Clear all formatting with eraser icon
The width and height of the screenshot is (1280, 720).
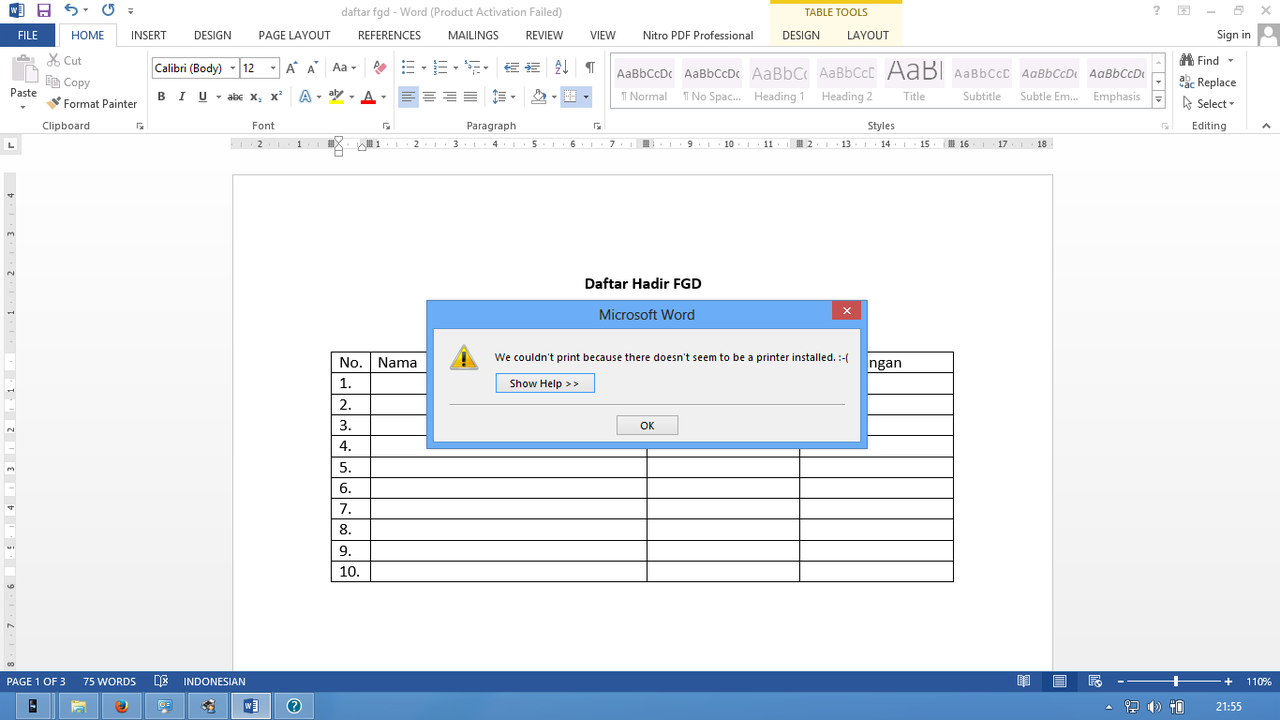click(x=379, y=68)
